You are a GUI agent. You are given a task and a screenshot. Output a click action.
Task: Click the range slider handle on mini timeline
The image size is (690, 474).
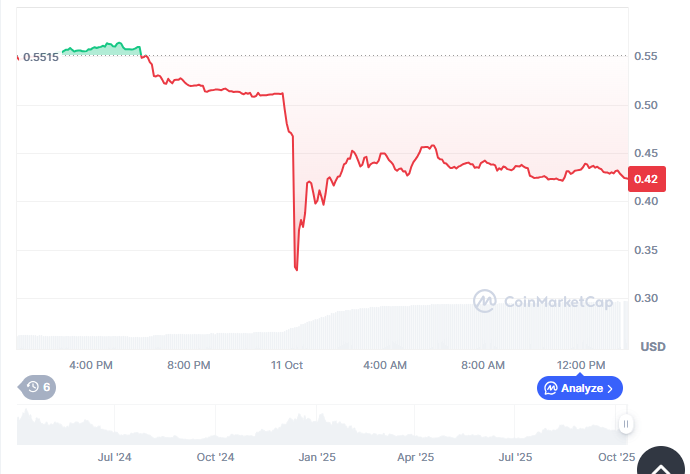click(x=627, y=424)
